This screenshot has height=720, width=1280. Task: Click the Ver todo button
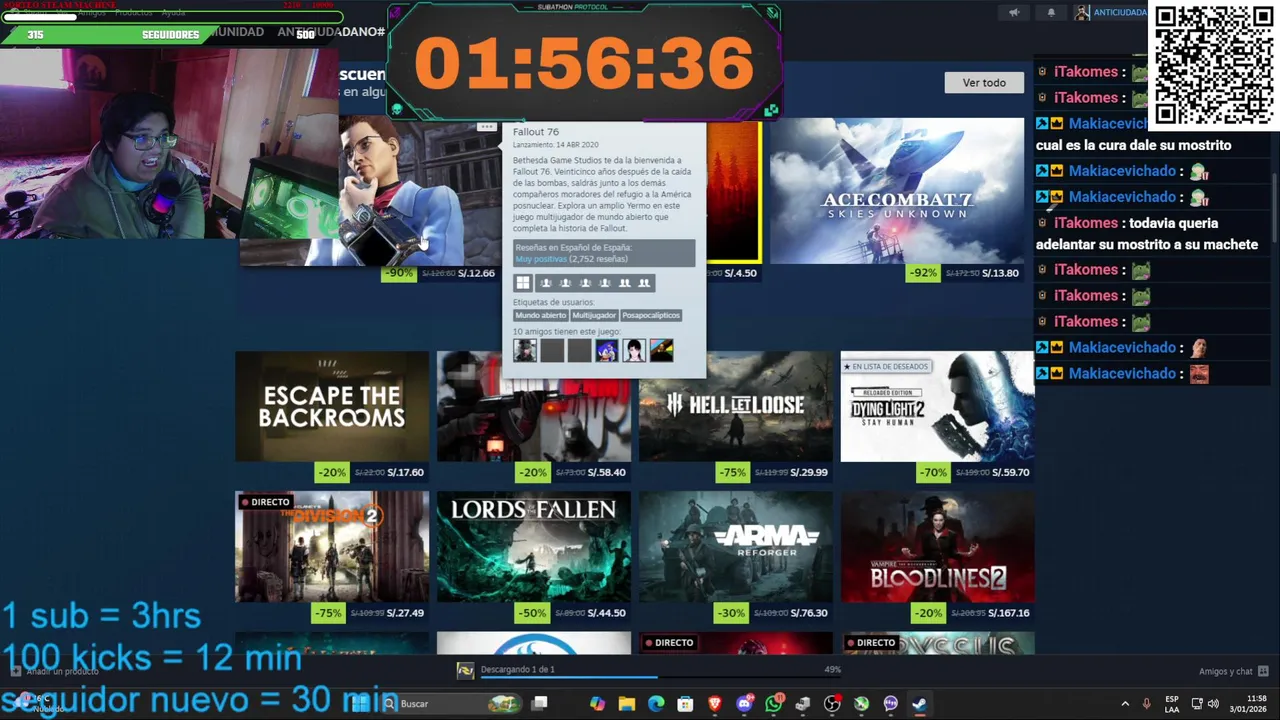pos(984,83)
